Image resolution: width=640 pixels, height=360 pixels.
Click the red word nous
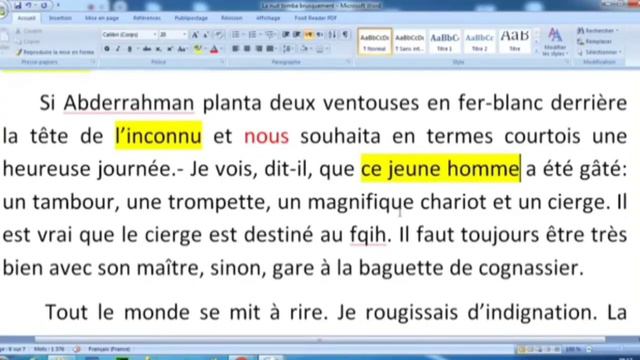pyautogui.click(x=267, y=136)
